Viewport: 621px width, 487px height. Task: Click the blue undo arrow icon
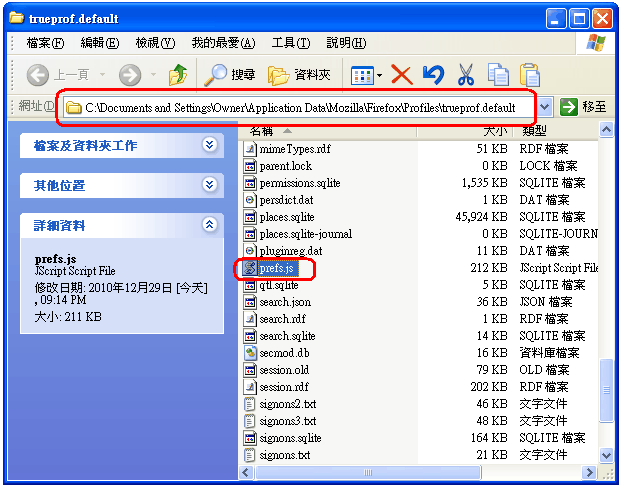[x=434, y=74]
